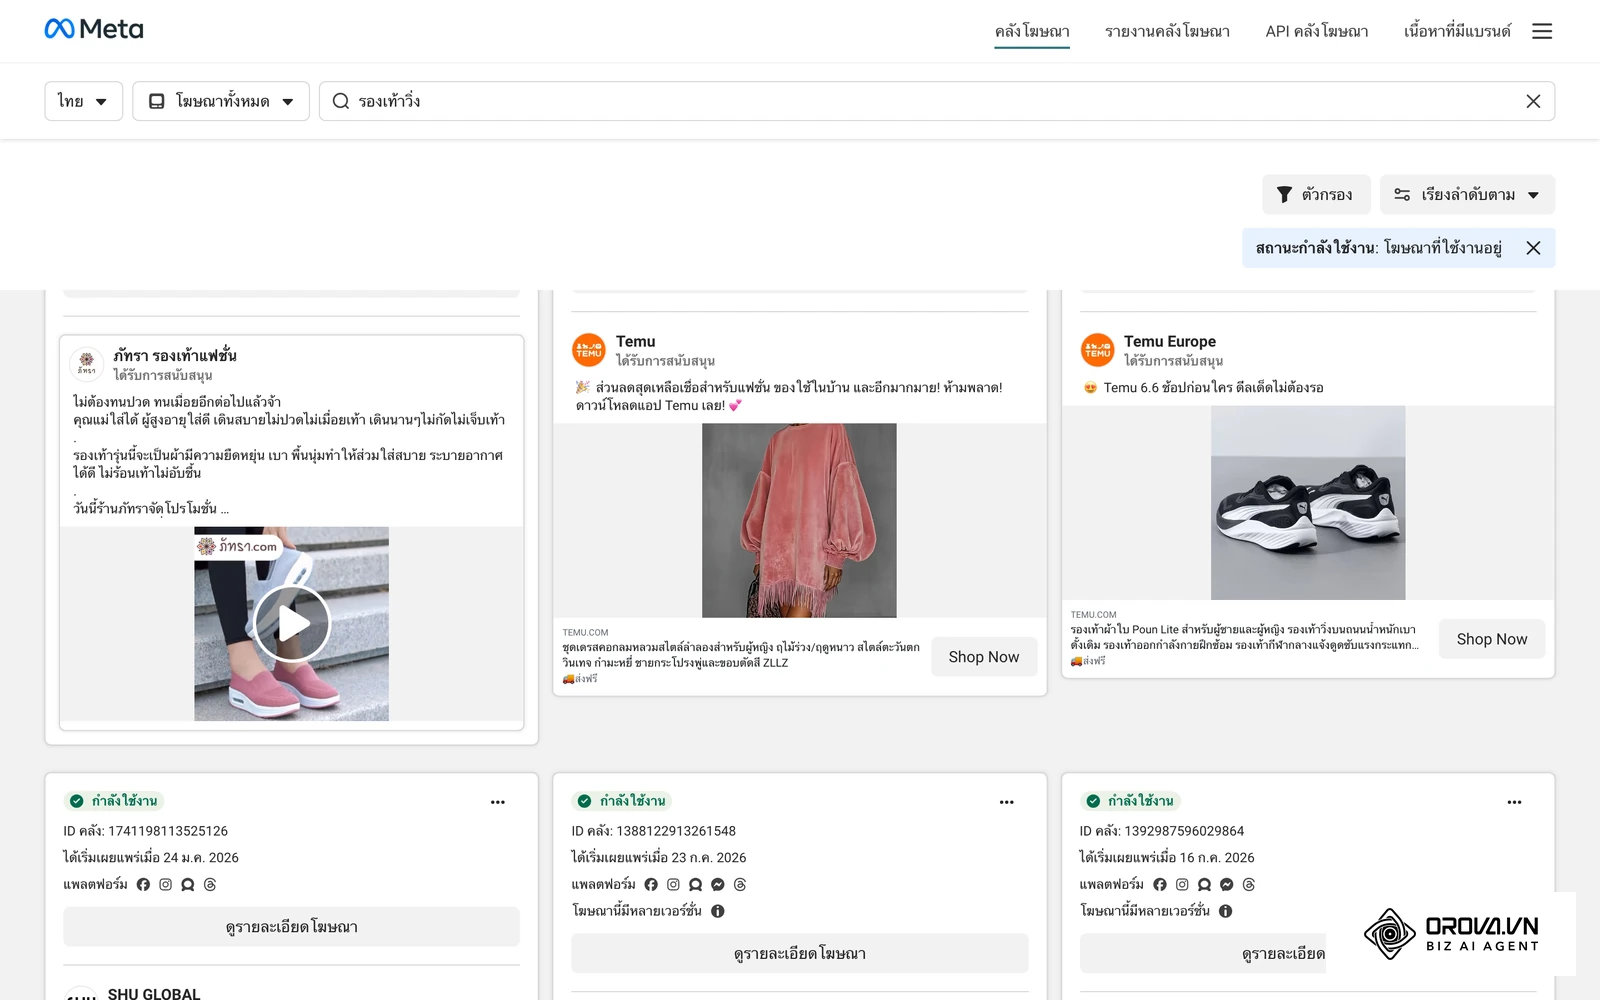Viewport: 1600px width, 1000px height.
Task: Open the เรียงลำดับตาม sort dropdown
Action: [1467, 195]
